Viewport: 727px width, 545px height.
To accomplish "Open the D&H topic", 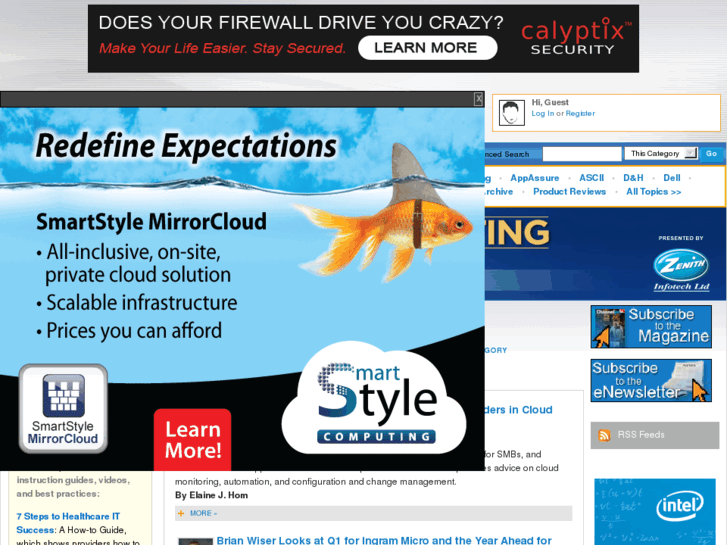I will click(633, 178).
